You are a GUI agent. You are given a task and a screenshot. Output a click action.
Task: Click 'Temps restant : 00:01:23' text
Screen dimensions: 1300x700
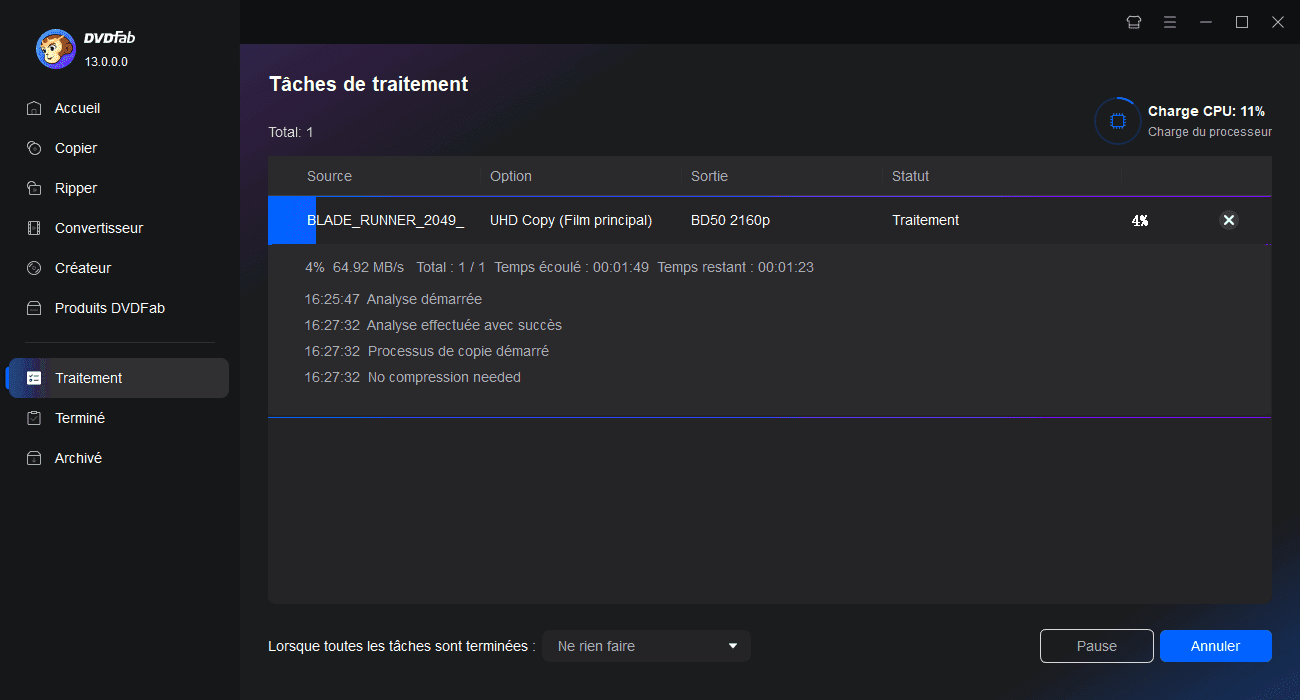tap(736, 267)
